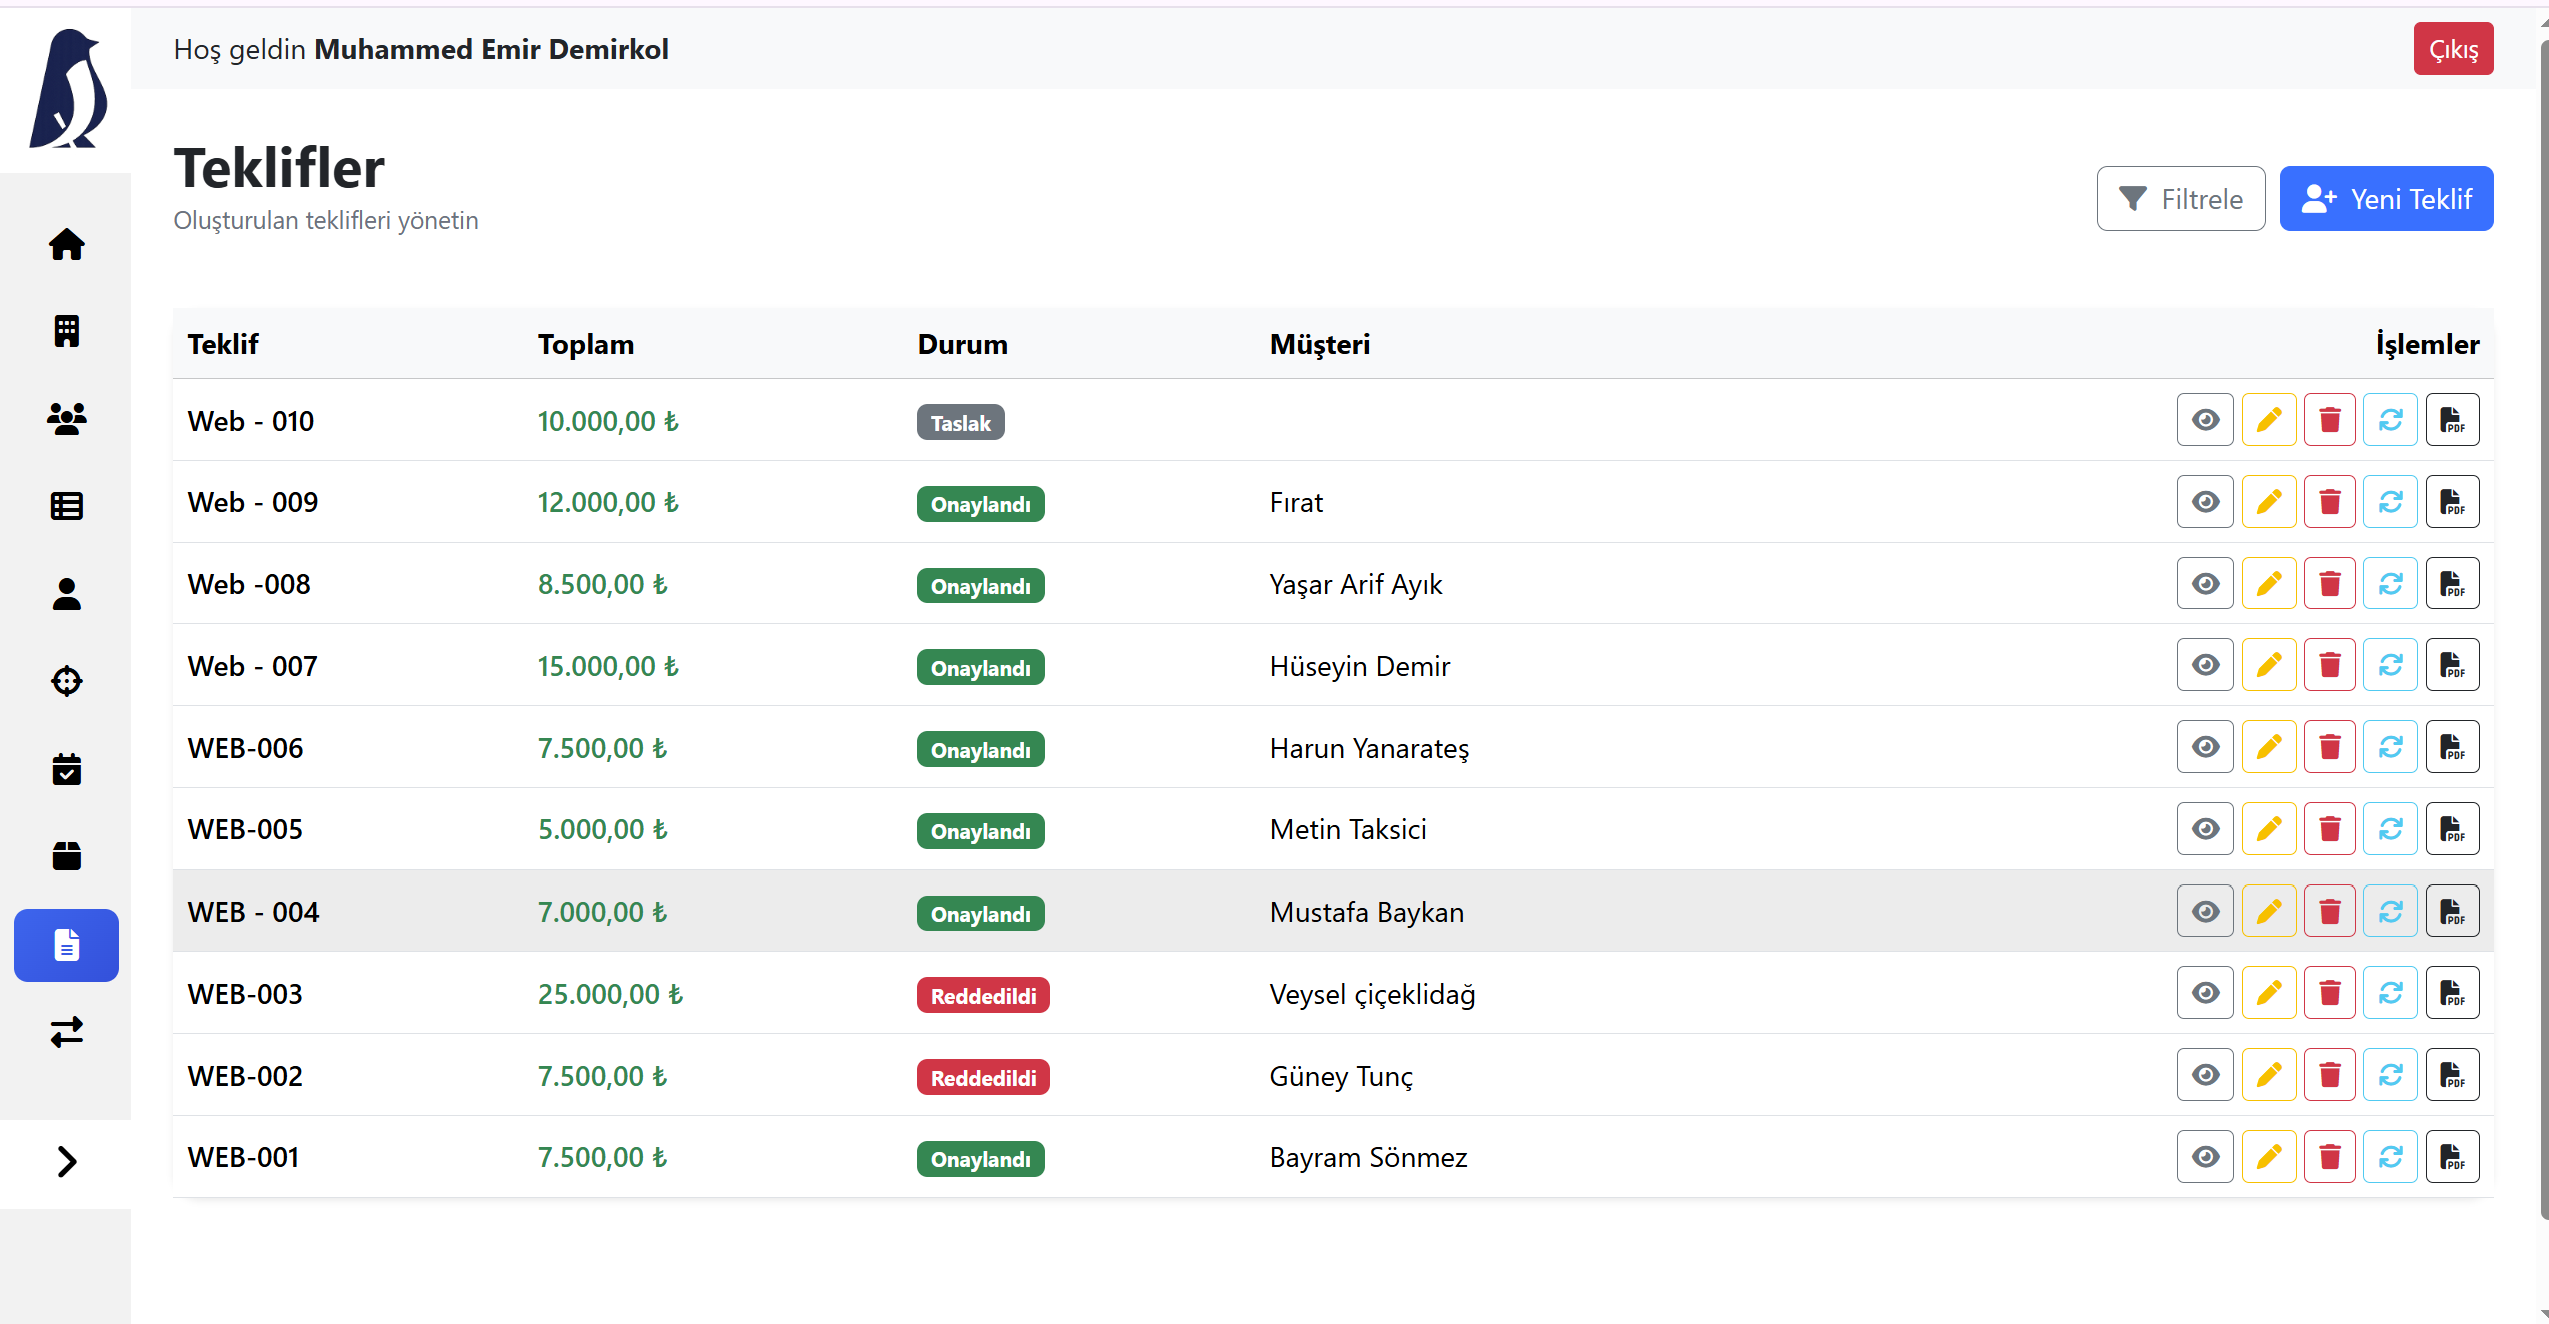Open the calendar check sidebar icon
This screenshot has width=2549, height=1324.
(66, 769)
